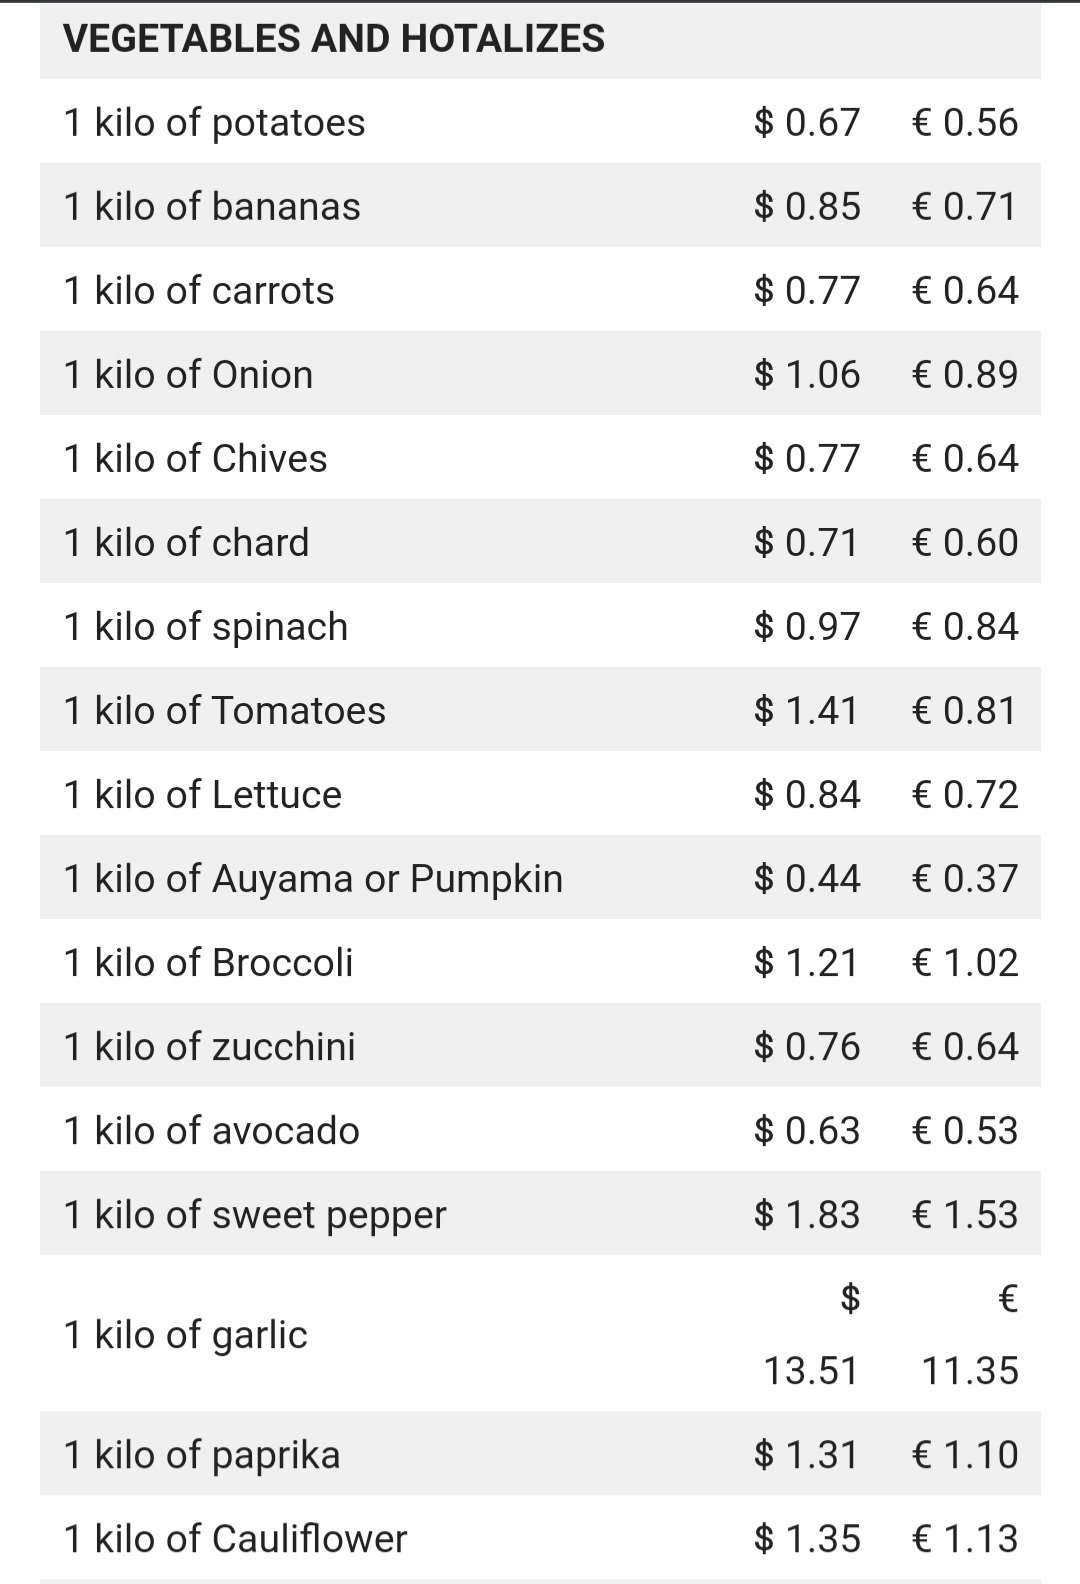Tap the 1 kilo of Cauliflower label
Screen dimensions: 1080x1584
click(x=236, y=1538)
